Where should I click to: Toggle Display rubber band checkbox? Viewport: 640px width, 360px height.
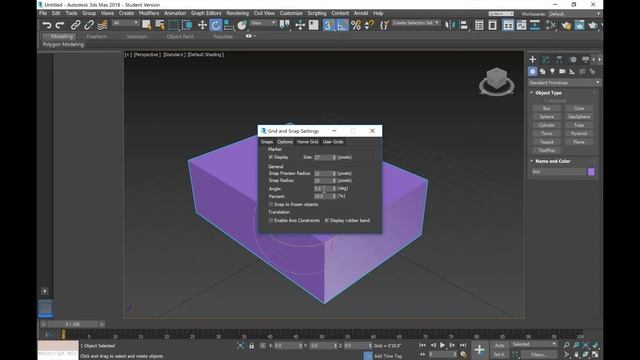pyautogui.click(x=327, y=220)
